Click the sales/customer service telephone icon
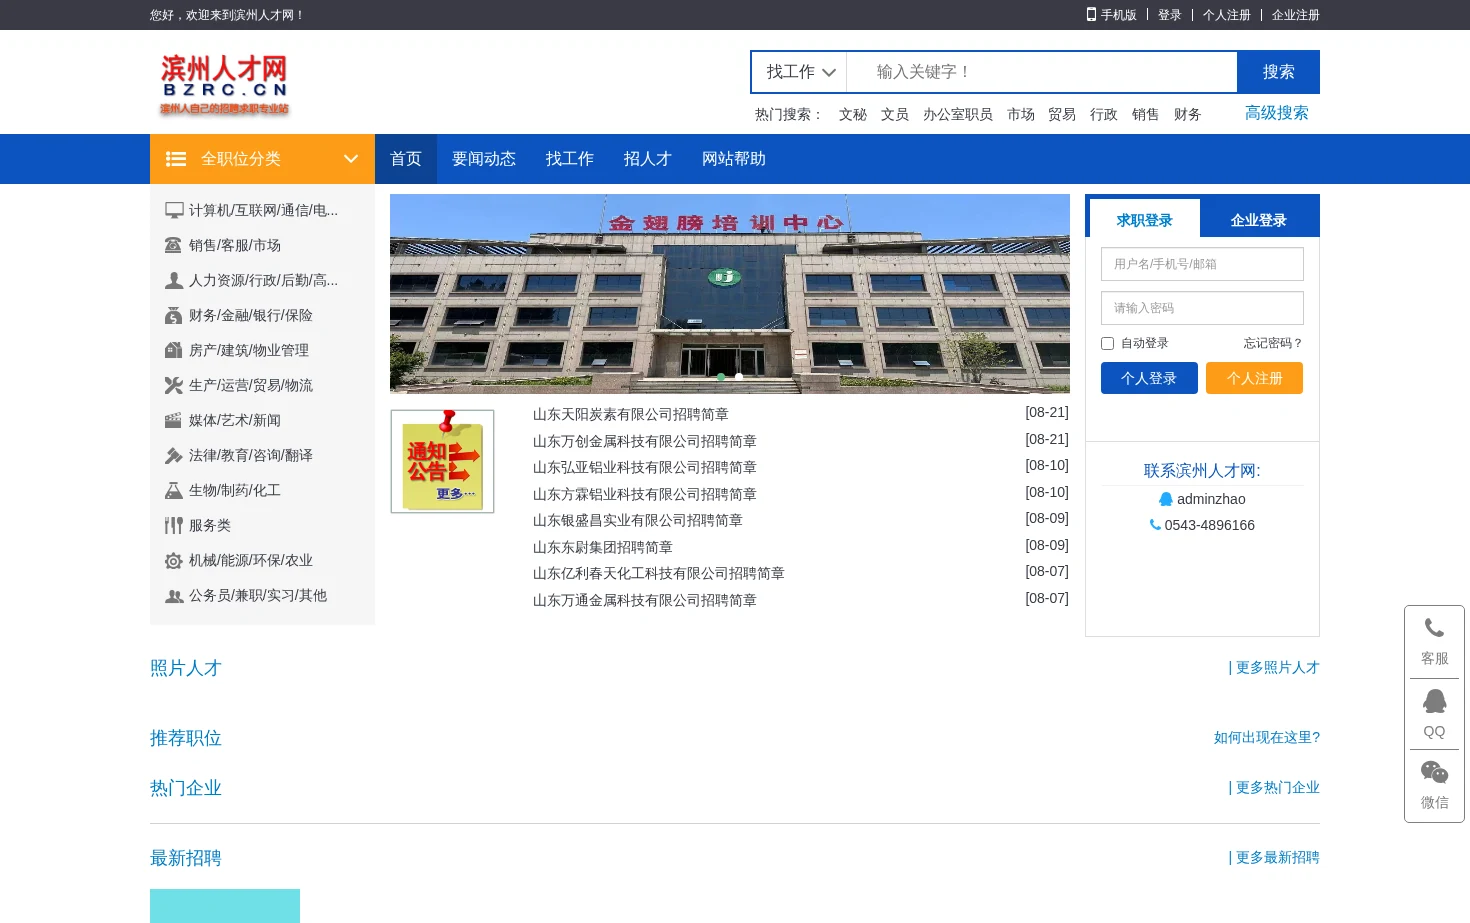The width and height of the screenshot is (1470, 923). pos(174,245)
